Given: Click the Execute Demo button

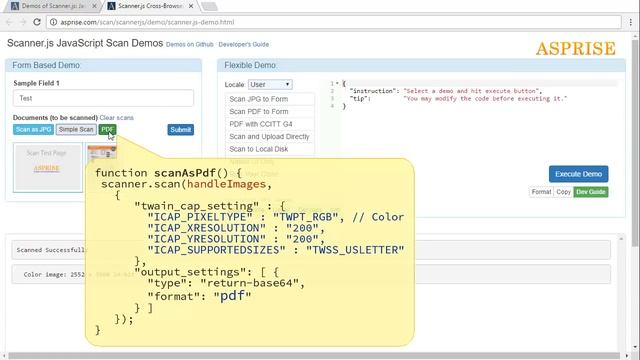Looking at the screenshot, I should click(578, 174).
